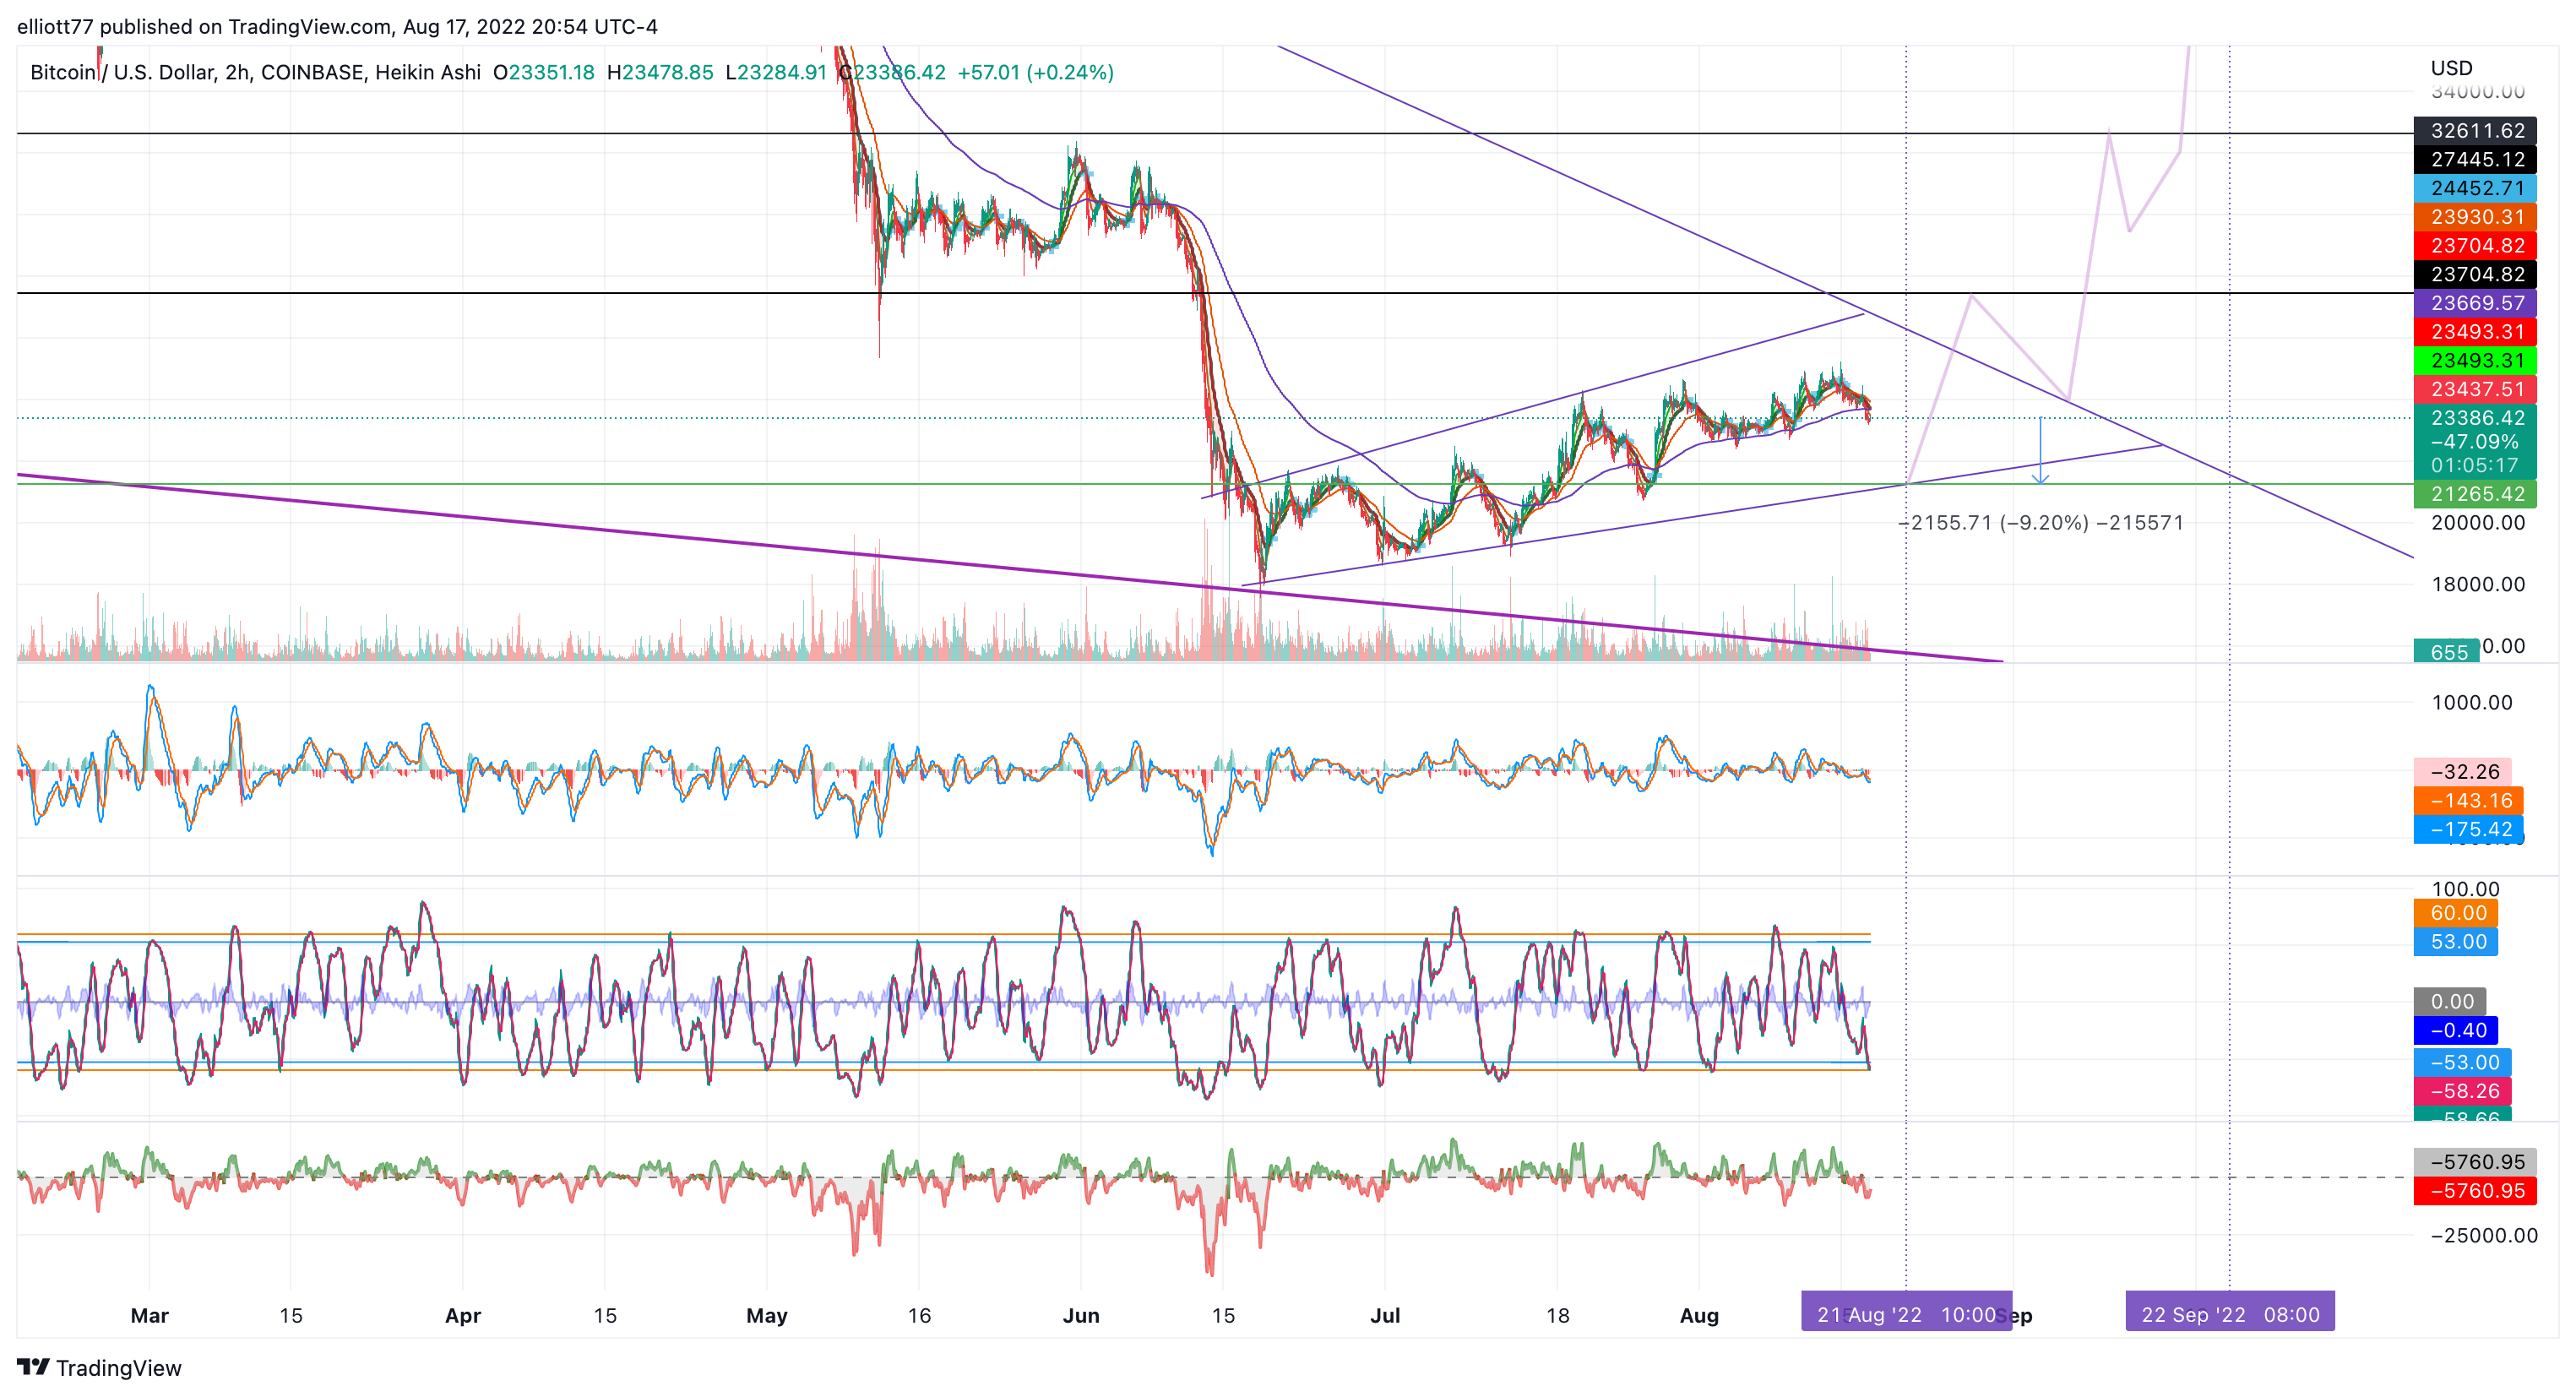2576x1397 pixels.
Task: Click the low value L23284.91
Action: pos(775,72)
